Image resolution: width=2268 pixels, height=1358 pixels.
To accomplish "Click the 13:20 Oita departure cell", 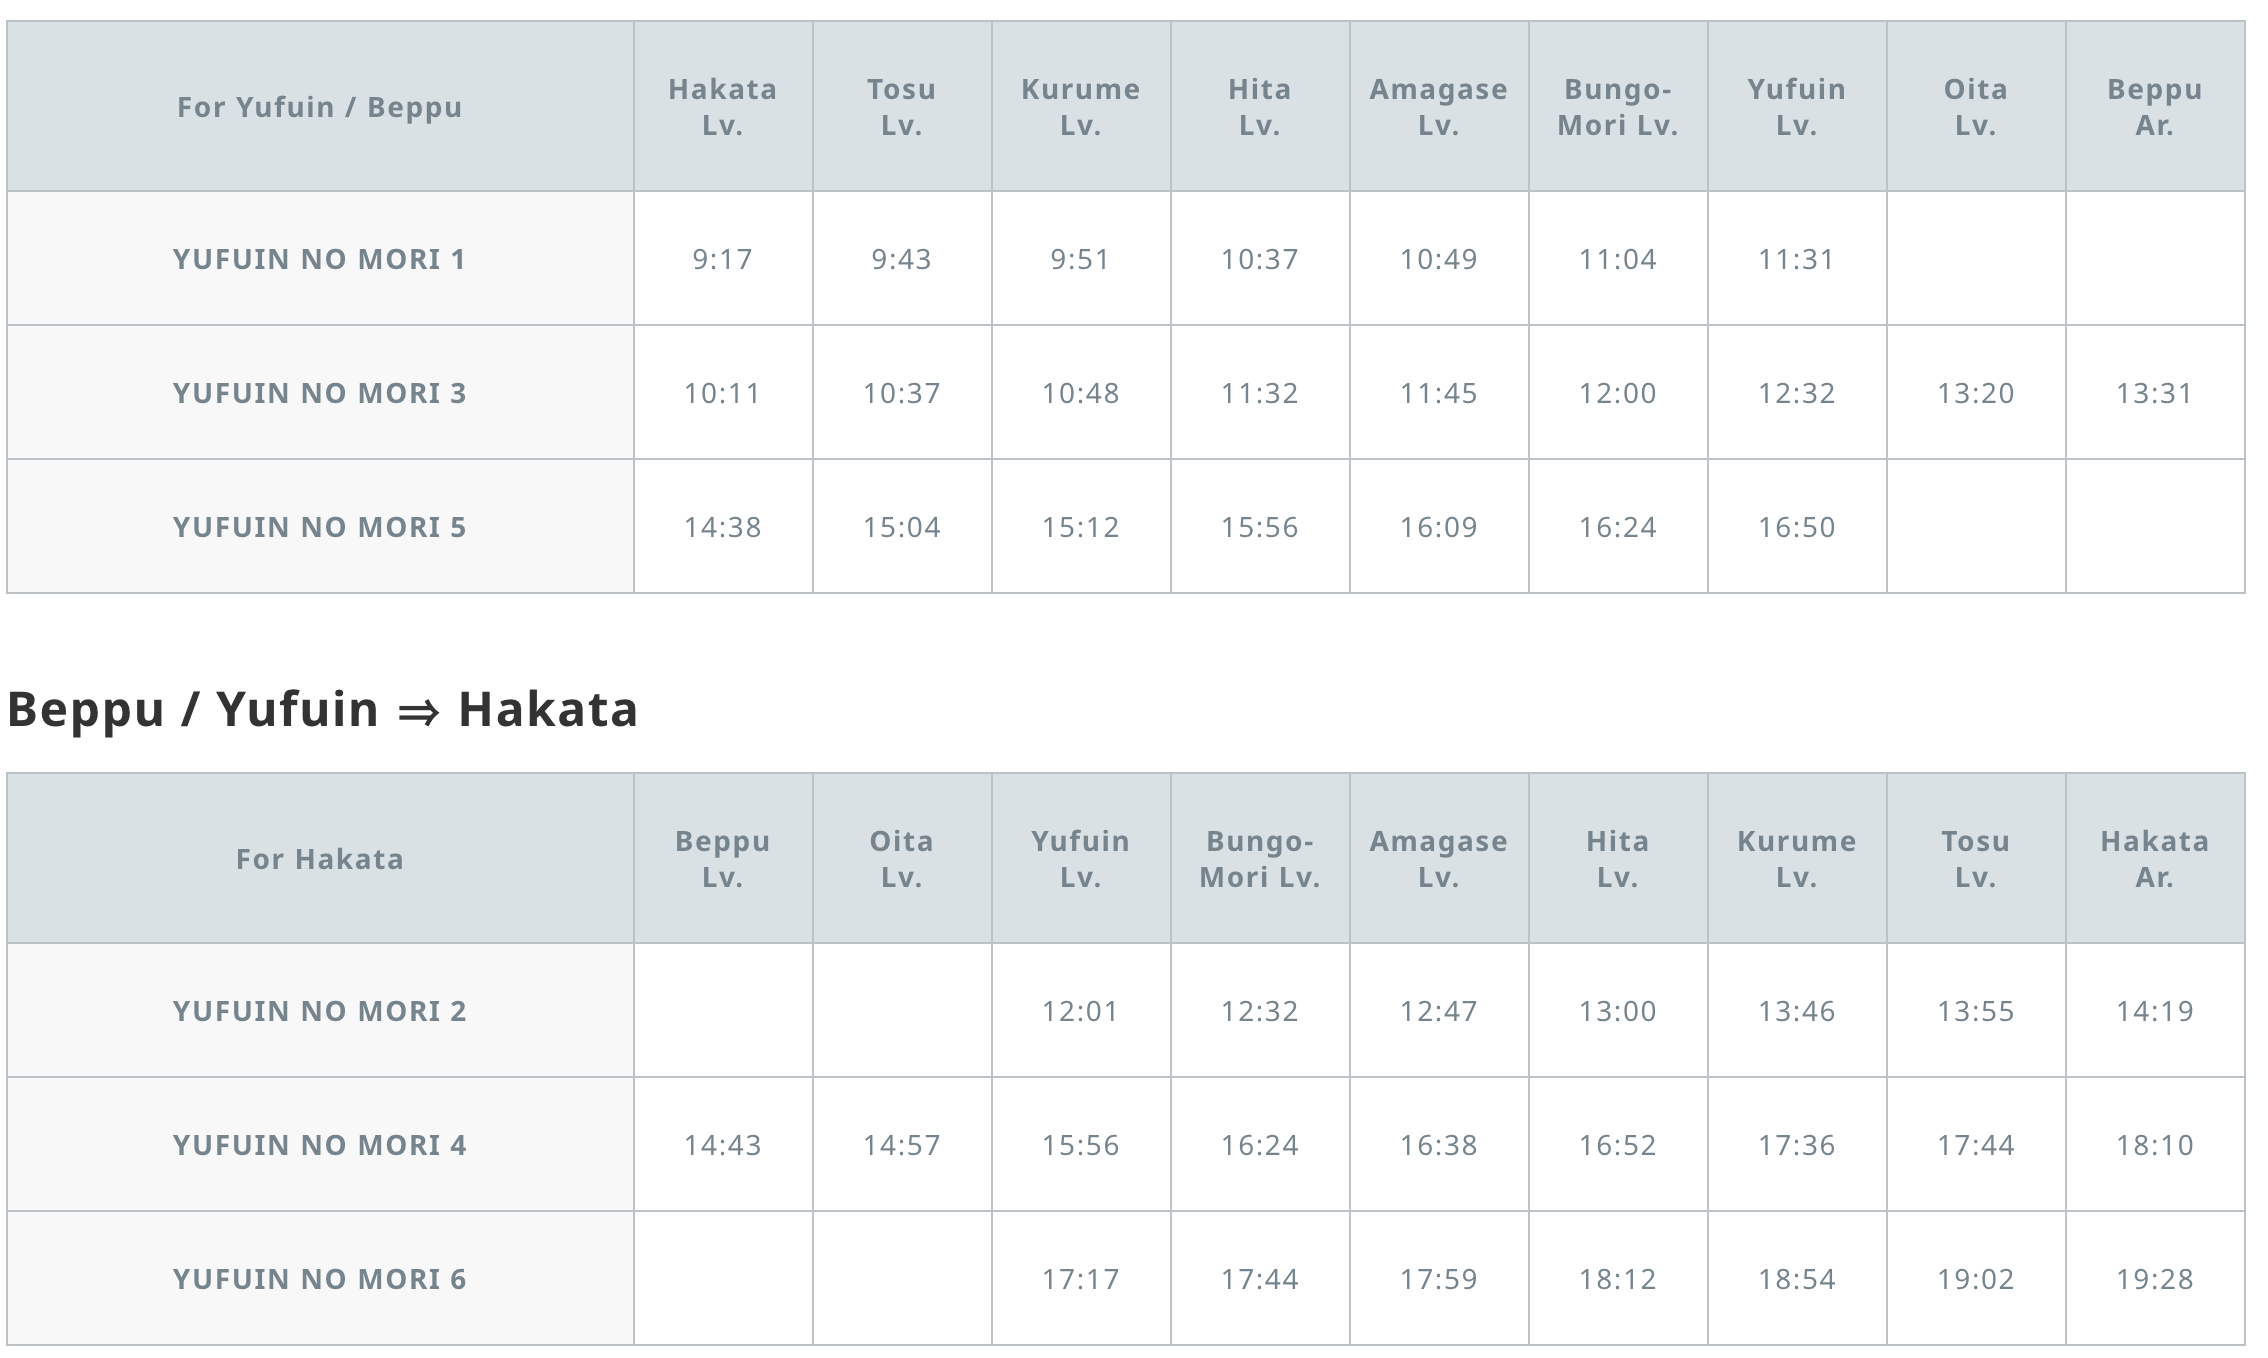I will 1975,393.
